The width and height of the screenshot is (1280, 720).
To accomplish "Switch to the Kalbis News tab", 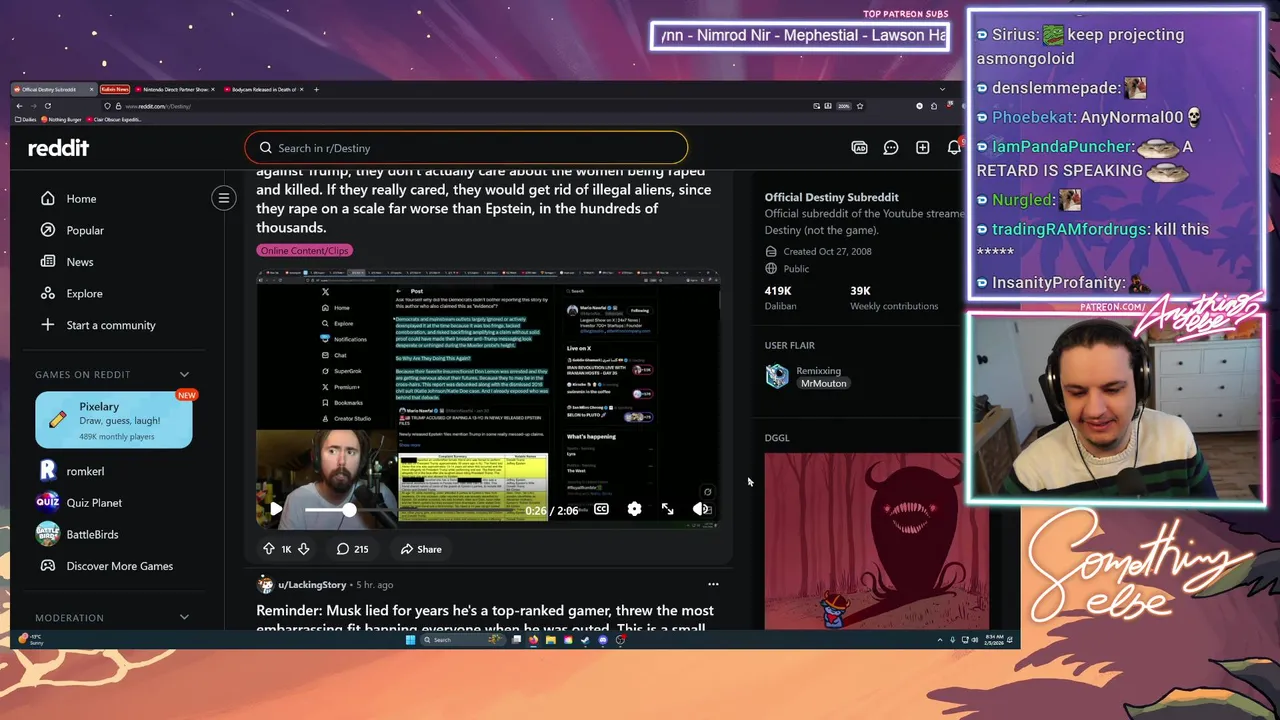I will (x=114, y=89).
